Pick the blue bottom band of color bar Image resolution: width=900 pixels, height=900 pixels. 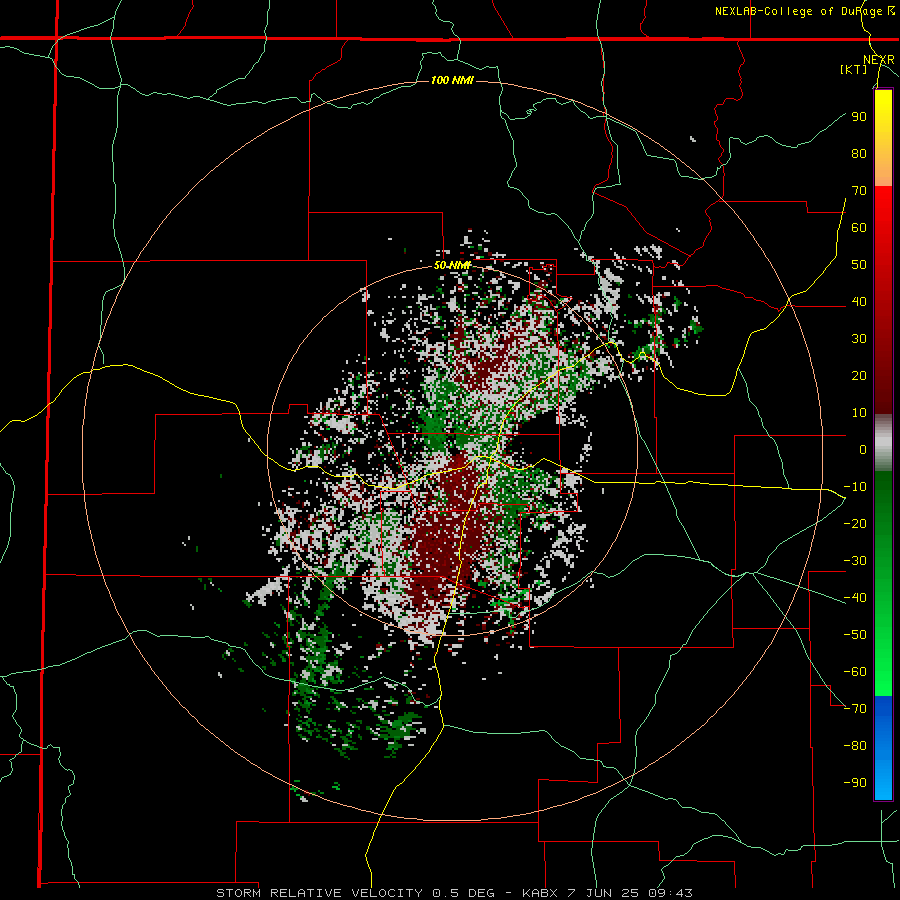[x=883, y=747]
